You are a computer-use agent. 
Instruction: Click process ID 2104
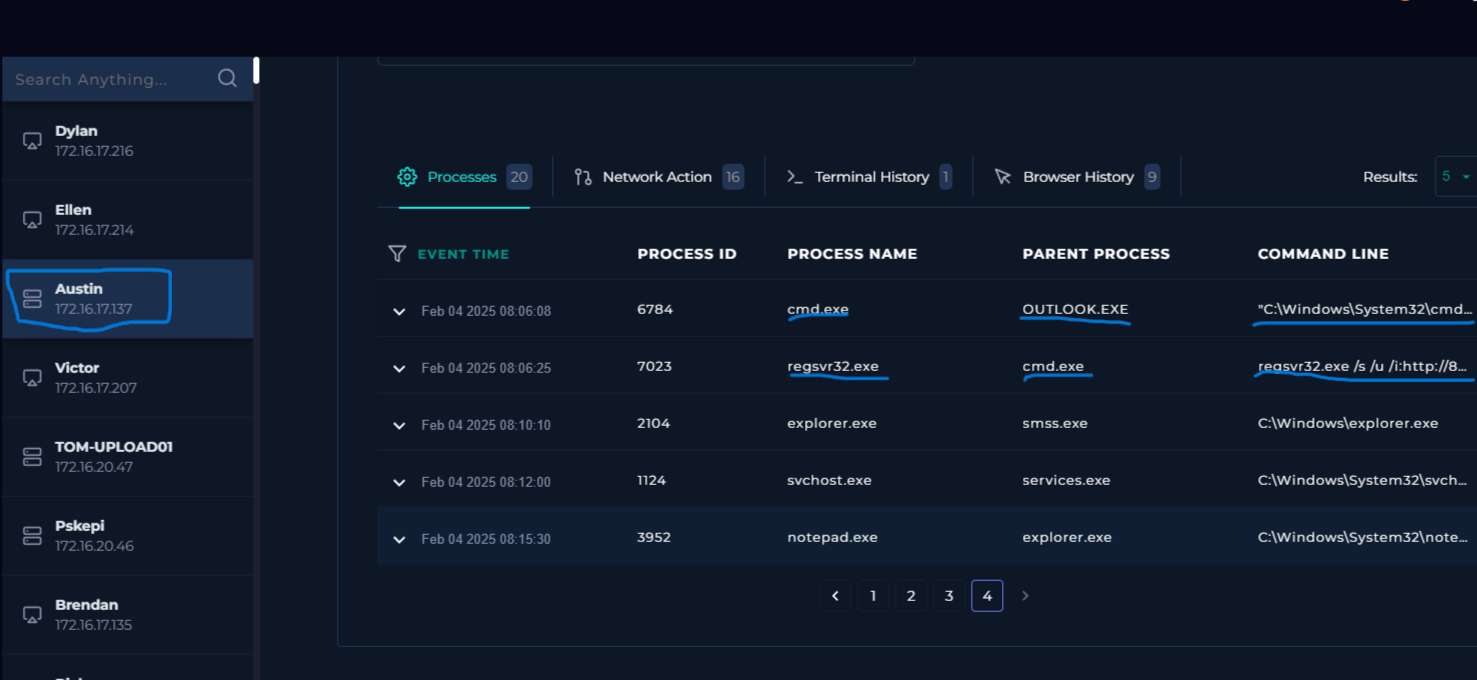click(x=654, y=423)
